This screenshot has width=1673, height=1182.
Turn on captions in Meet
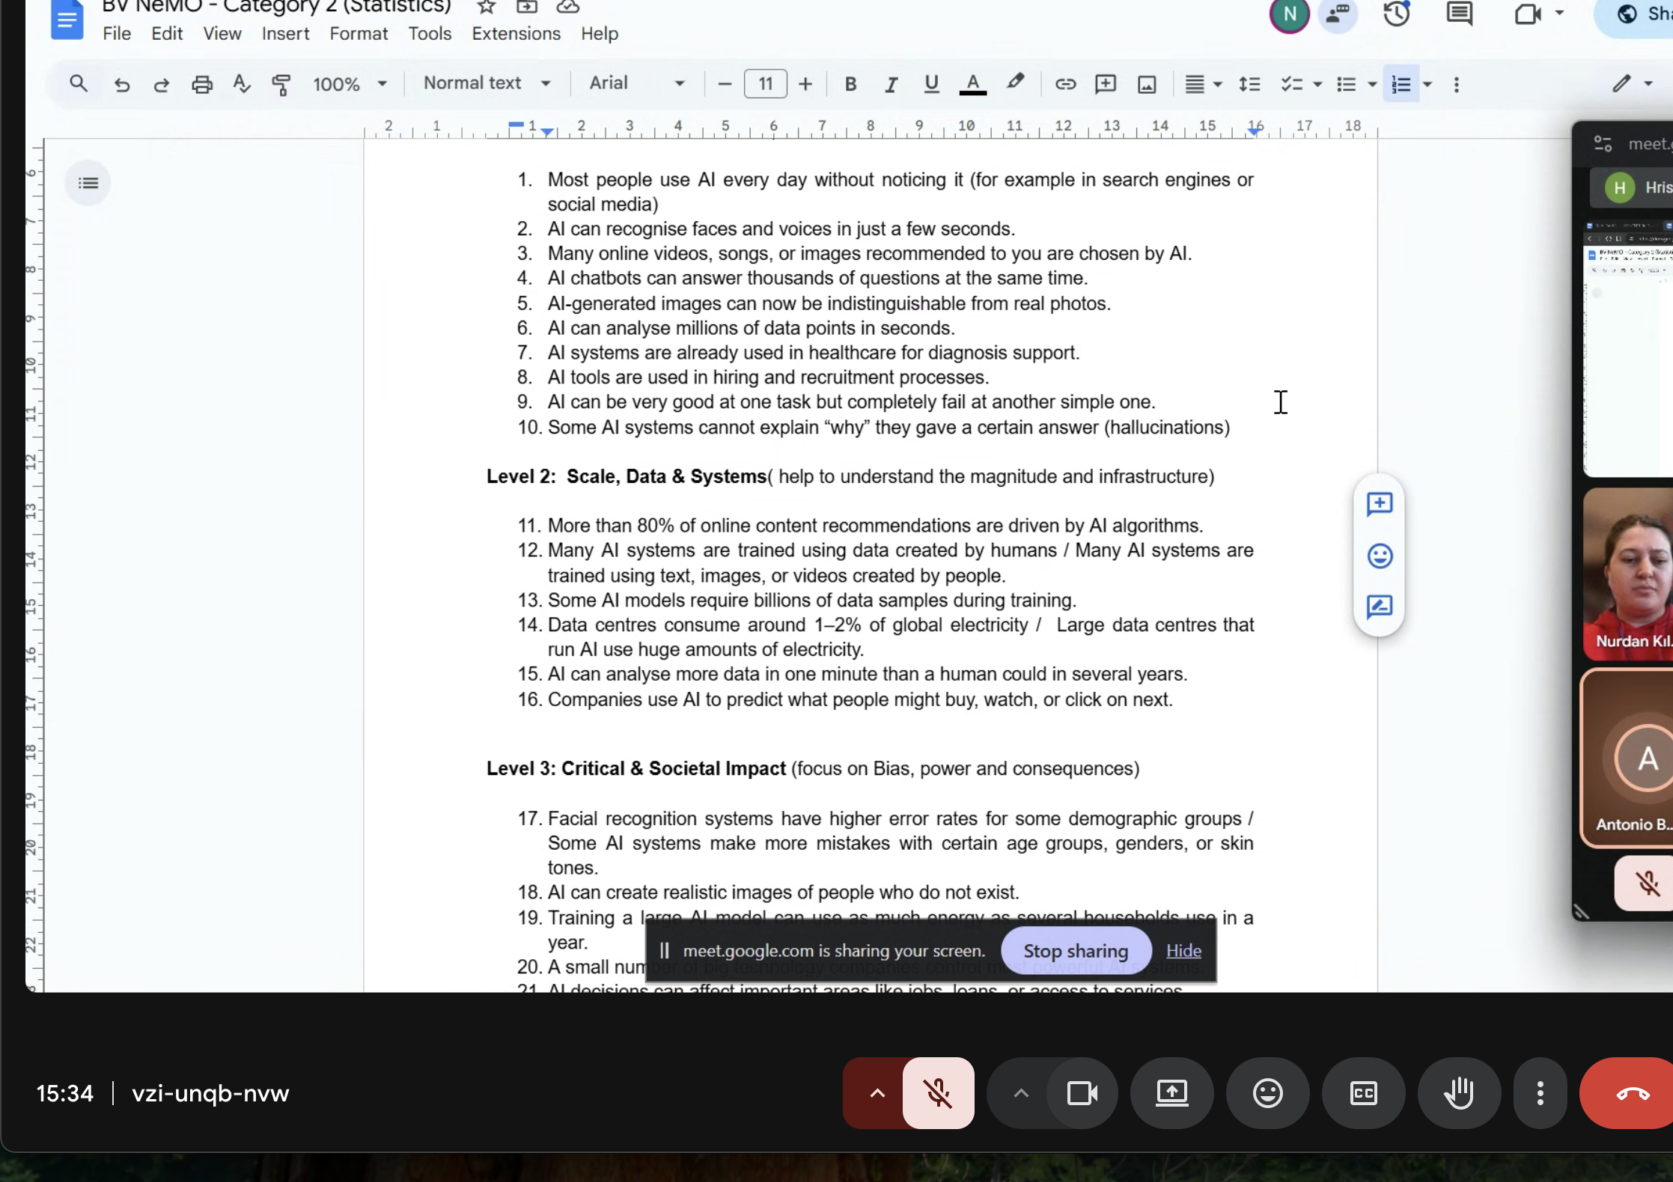(x=1364, y=1093)
